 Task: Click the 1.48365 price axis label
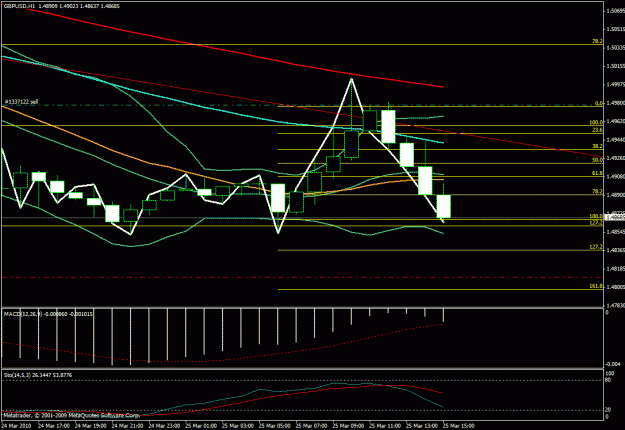point(615,250)
